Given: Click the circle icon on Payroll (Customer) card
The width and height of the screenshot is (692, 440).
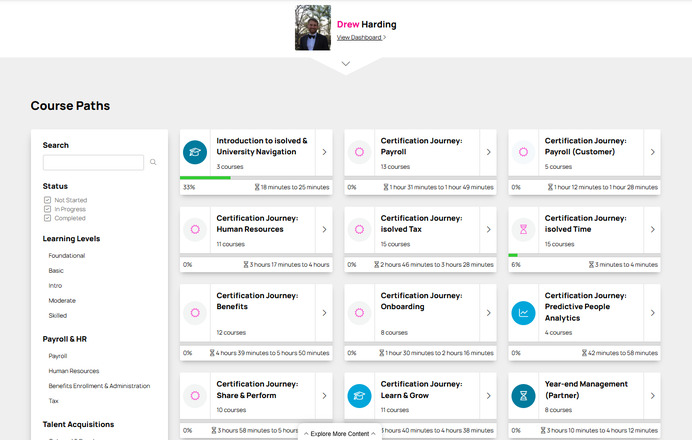Looking at the screenshot, I should [523, 152].
